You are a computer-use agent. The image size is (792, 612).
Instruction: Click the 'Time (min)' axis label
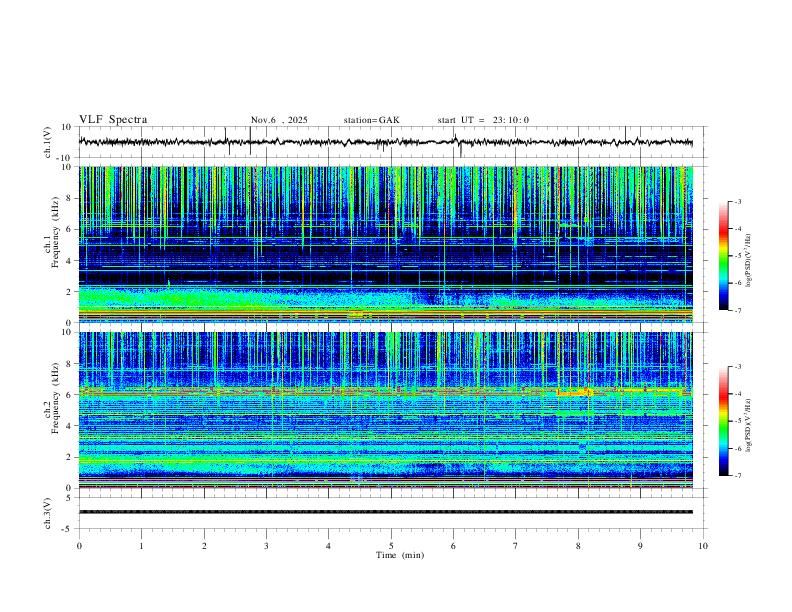400,555
